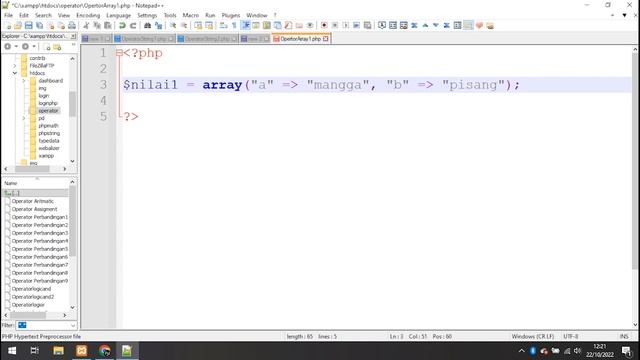640x360 pixels.
Task: Click Explorer new file icon
Action: (47, 47)
